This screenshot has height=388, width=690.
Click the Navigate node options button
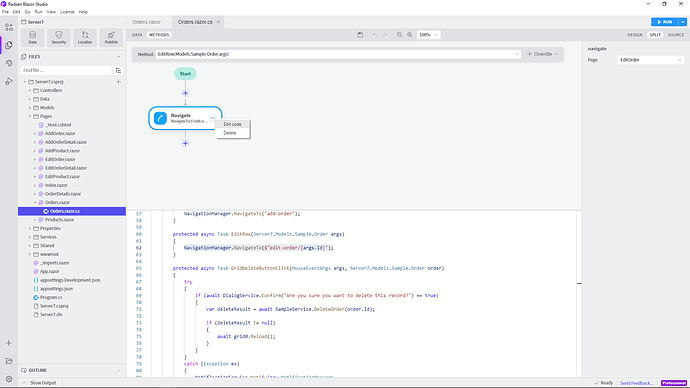213,118
